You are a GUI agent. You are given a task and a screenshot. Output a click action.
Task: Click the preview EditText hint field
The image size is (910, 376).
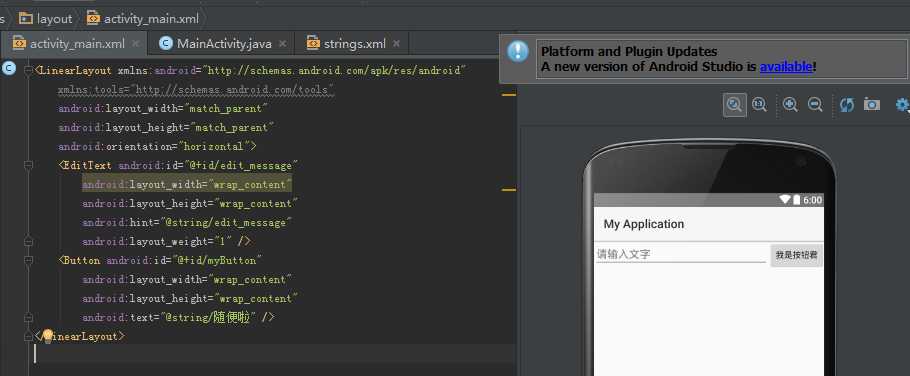point(681,254)
